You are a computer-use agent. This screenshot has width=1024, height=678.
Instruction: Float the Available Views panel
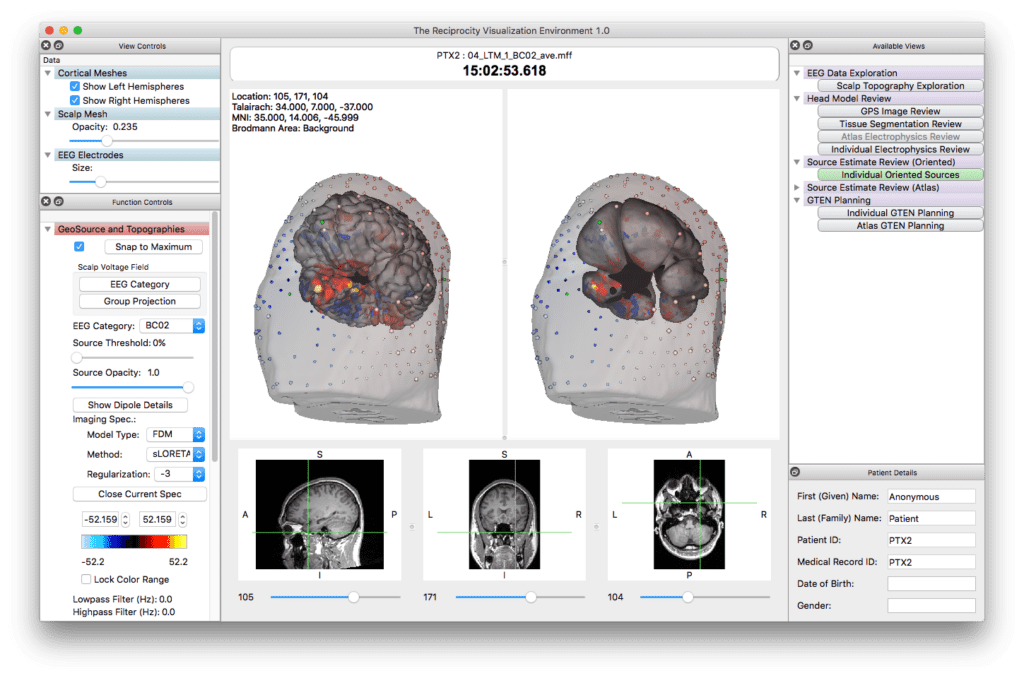tap(807, 45)
